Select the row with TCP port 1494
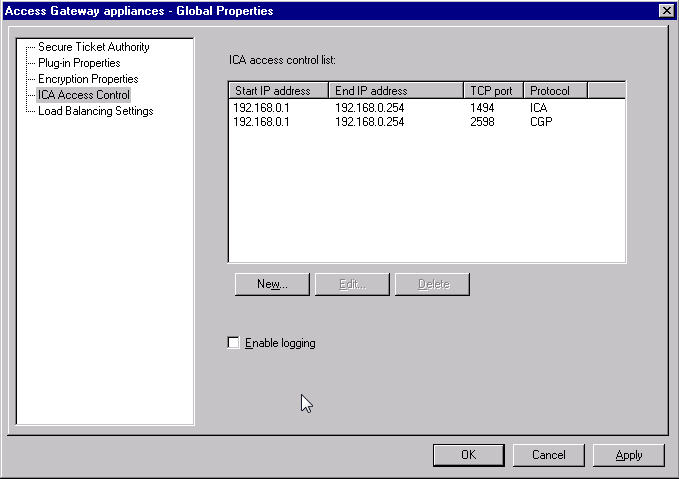 427,107
